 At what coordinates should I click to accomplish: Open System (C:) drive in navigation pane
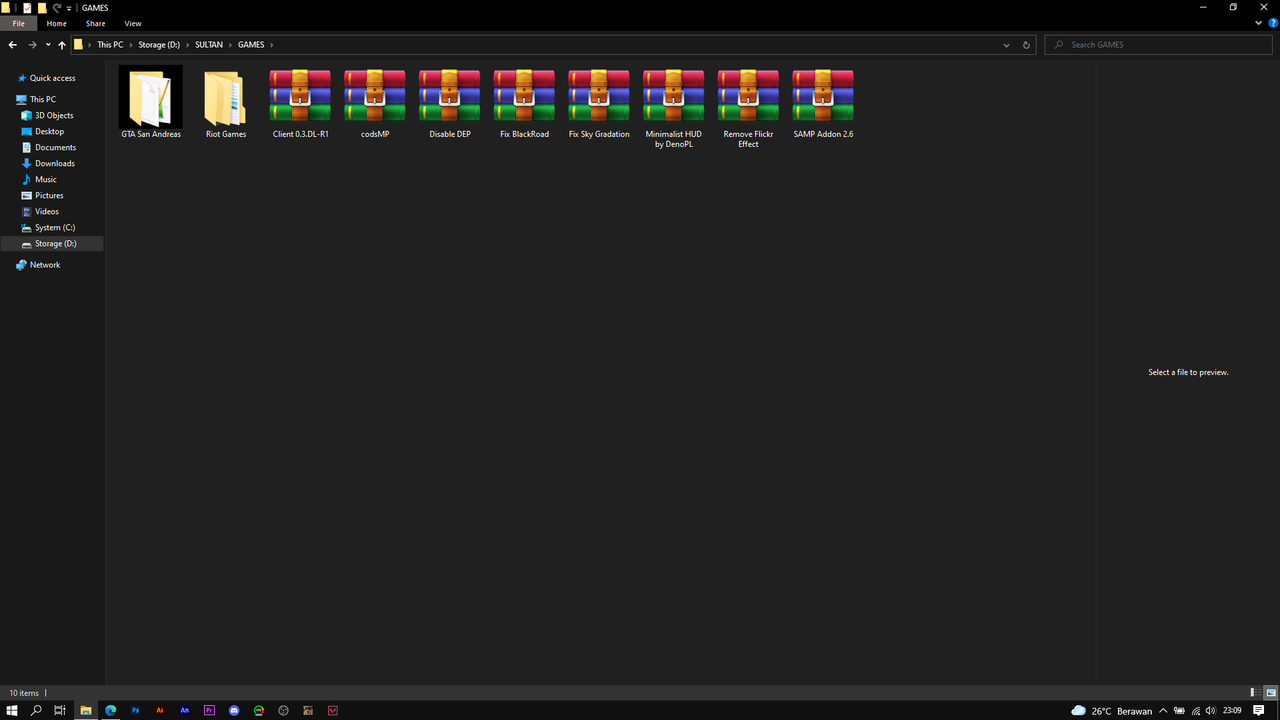click(55, 227)
